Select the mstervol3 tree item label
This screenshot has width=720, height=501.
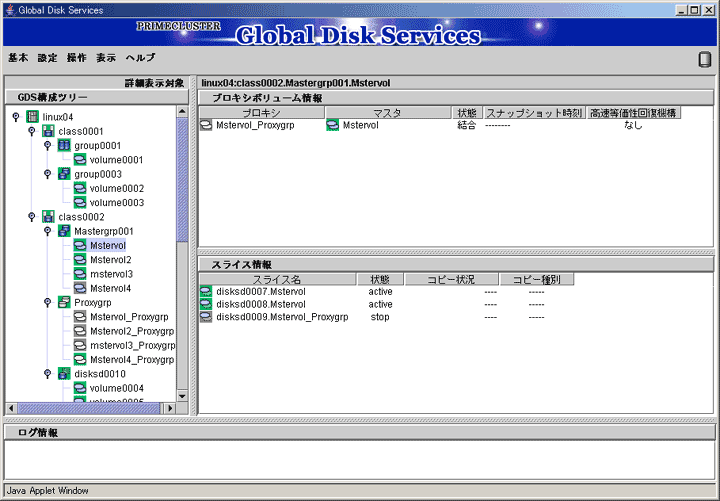(x=112, y=274)
